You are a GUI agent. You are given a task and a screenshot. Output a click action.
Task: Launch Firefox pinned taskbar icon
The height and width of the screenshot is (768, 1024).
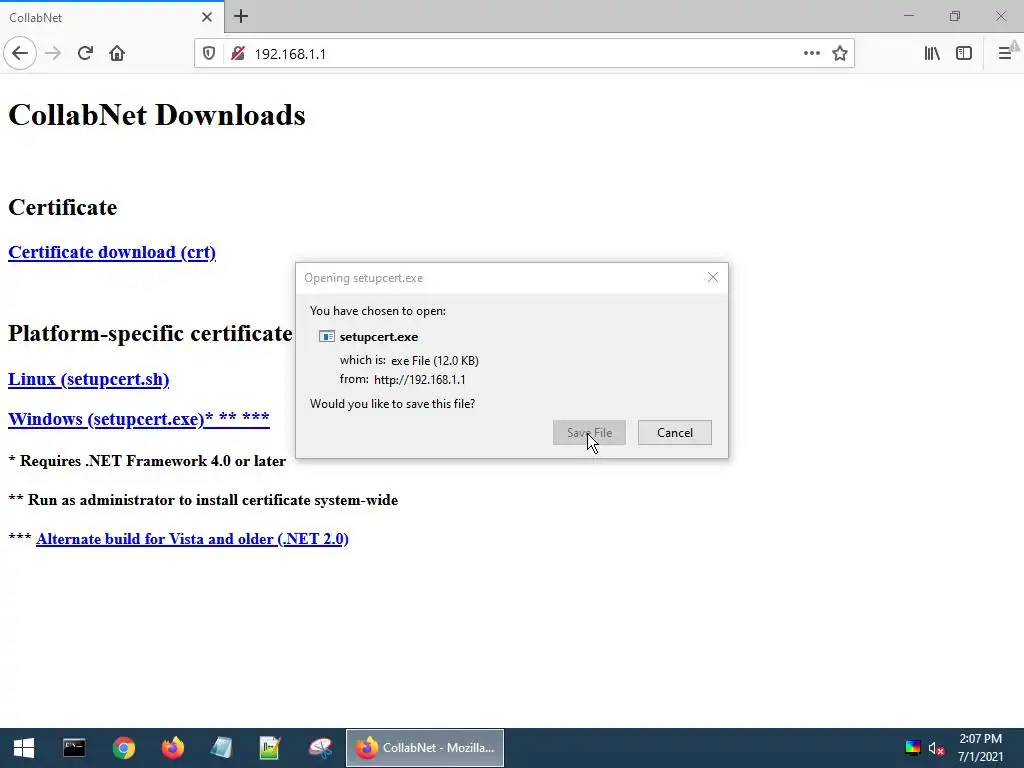pos(173,748)
